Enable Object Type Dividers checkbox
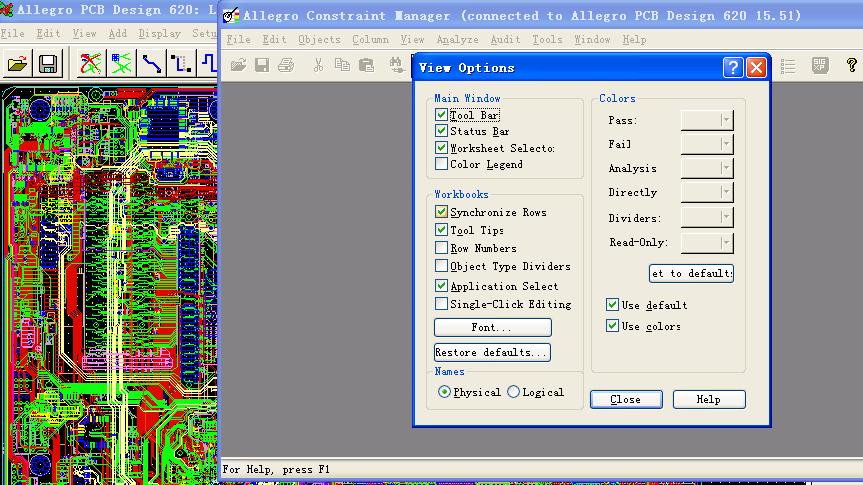Viewport: 863px width, 485px height. [441, 266]
